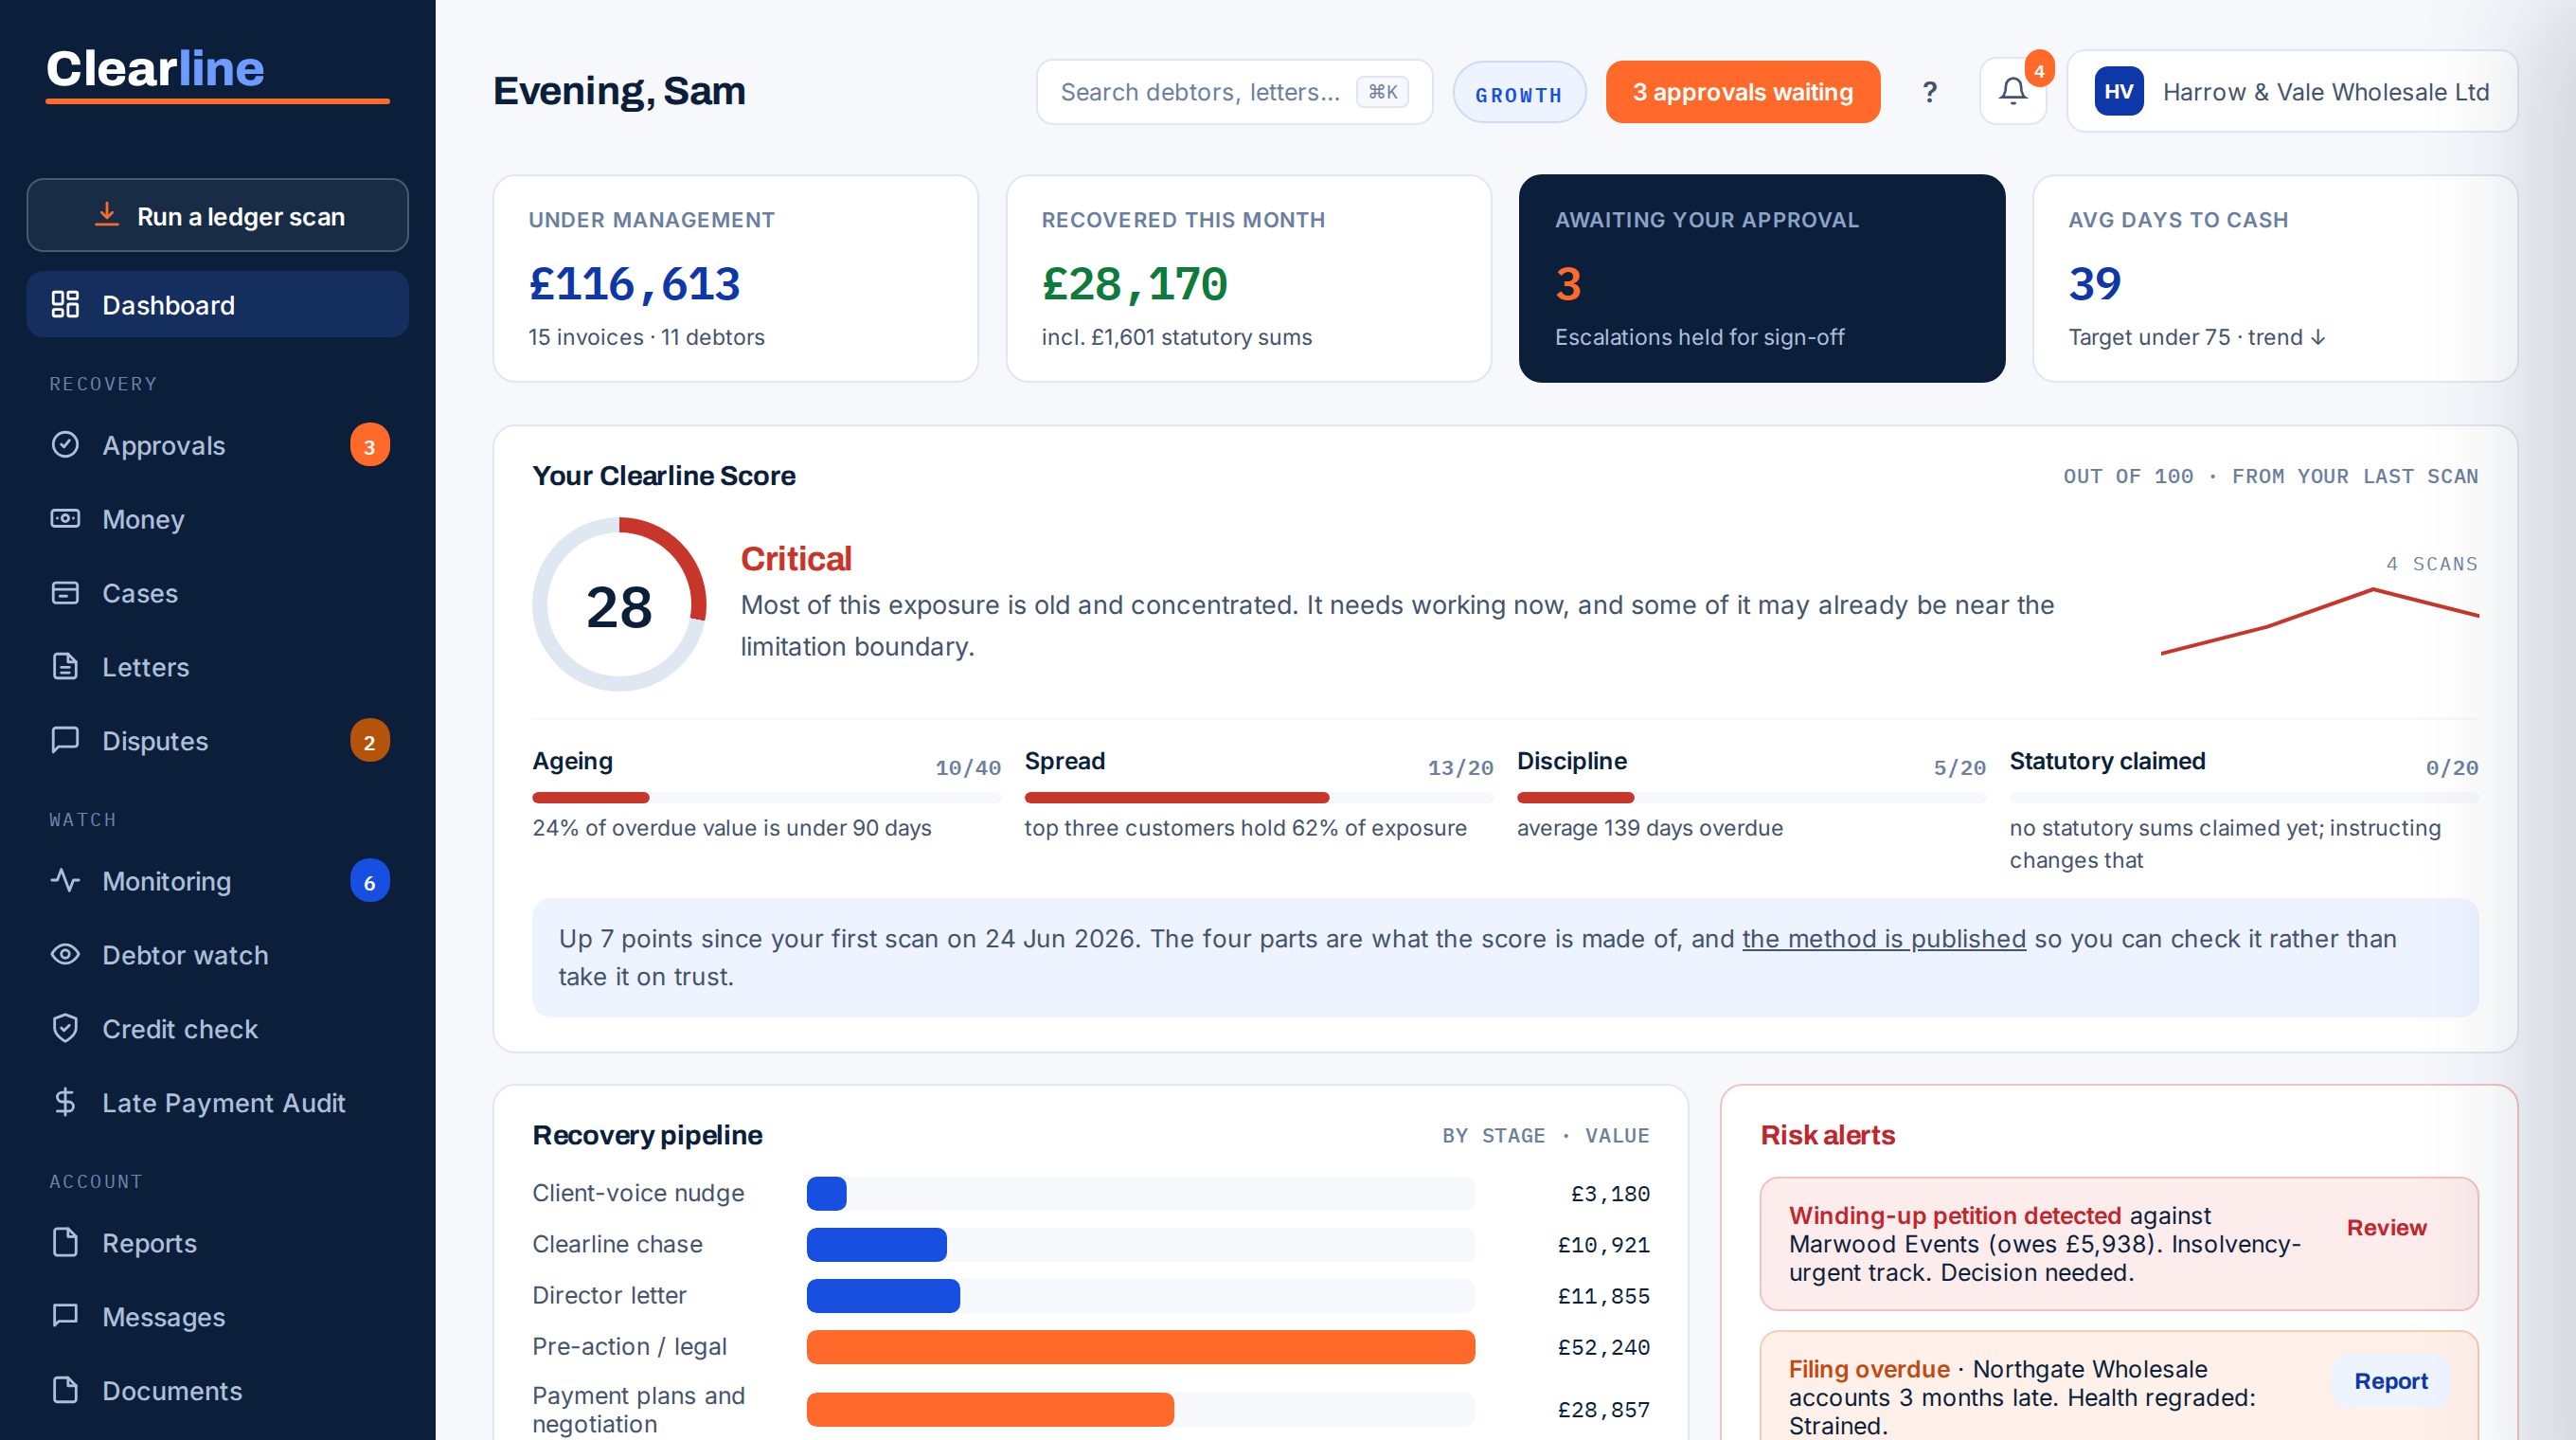Open the Awaiting Your Approval card

click(1762, 278)
